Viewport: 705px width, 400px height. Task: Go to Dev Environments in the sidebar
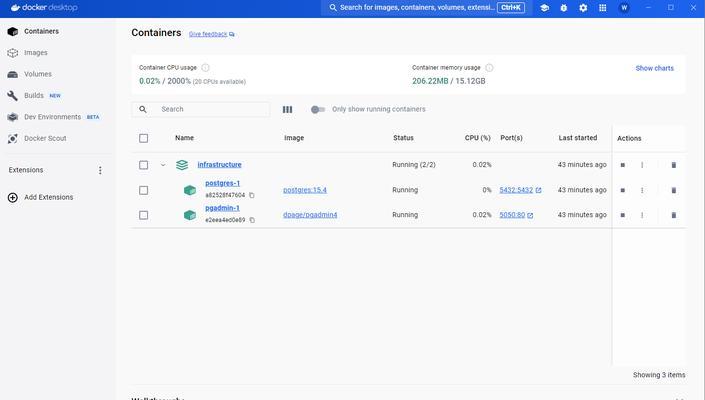coord(53,117)
